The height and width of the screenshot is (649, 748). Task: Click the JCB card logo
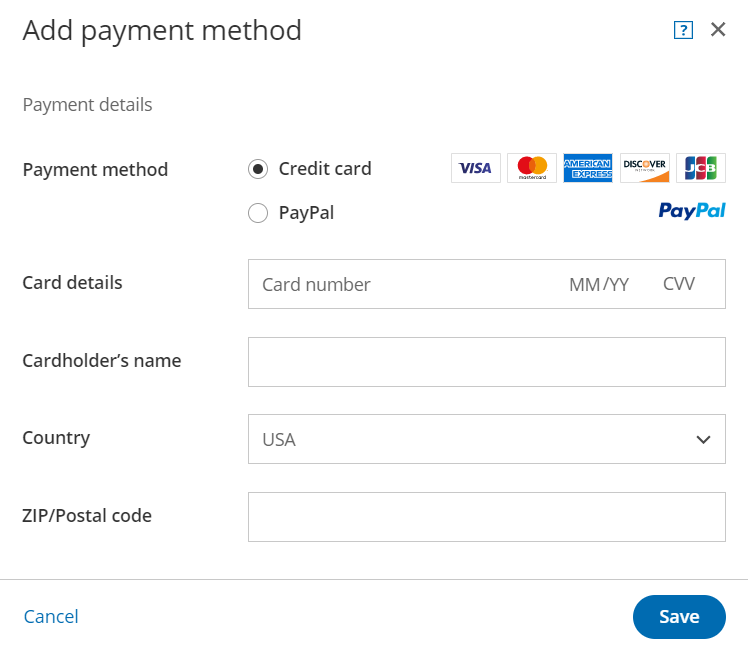tap(701, 168)
